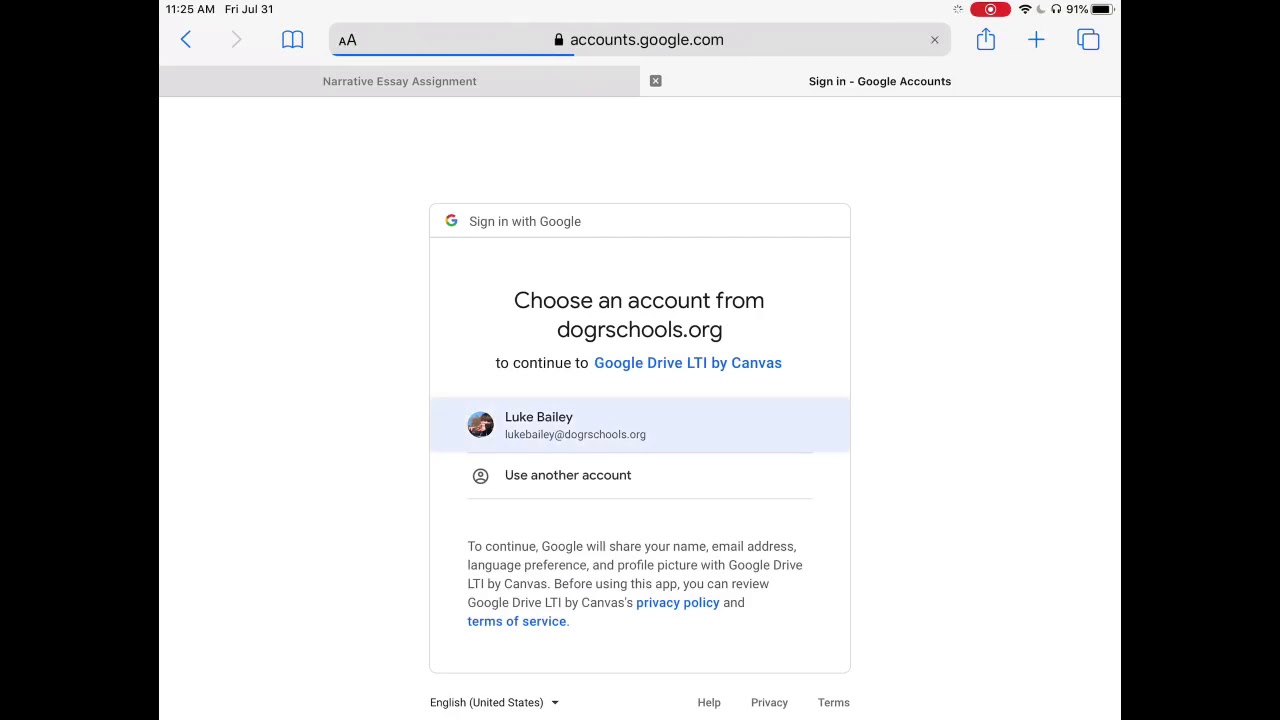The image size is (1280, 720).
Task: Tap the accounts.google.com address field
Action: point(640,40)
